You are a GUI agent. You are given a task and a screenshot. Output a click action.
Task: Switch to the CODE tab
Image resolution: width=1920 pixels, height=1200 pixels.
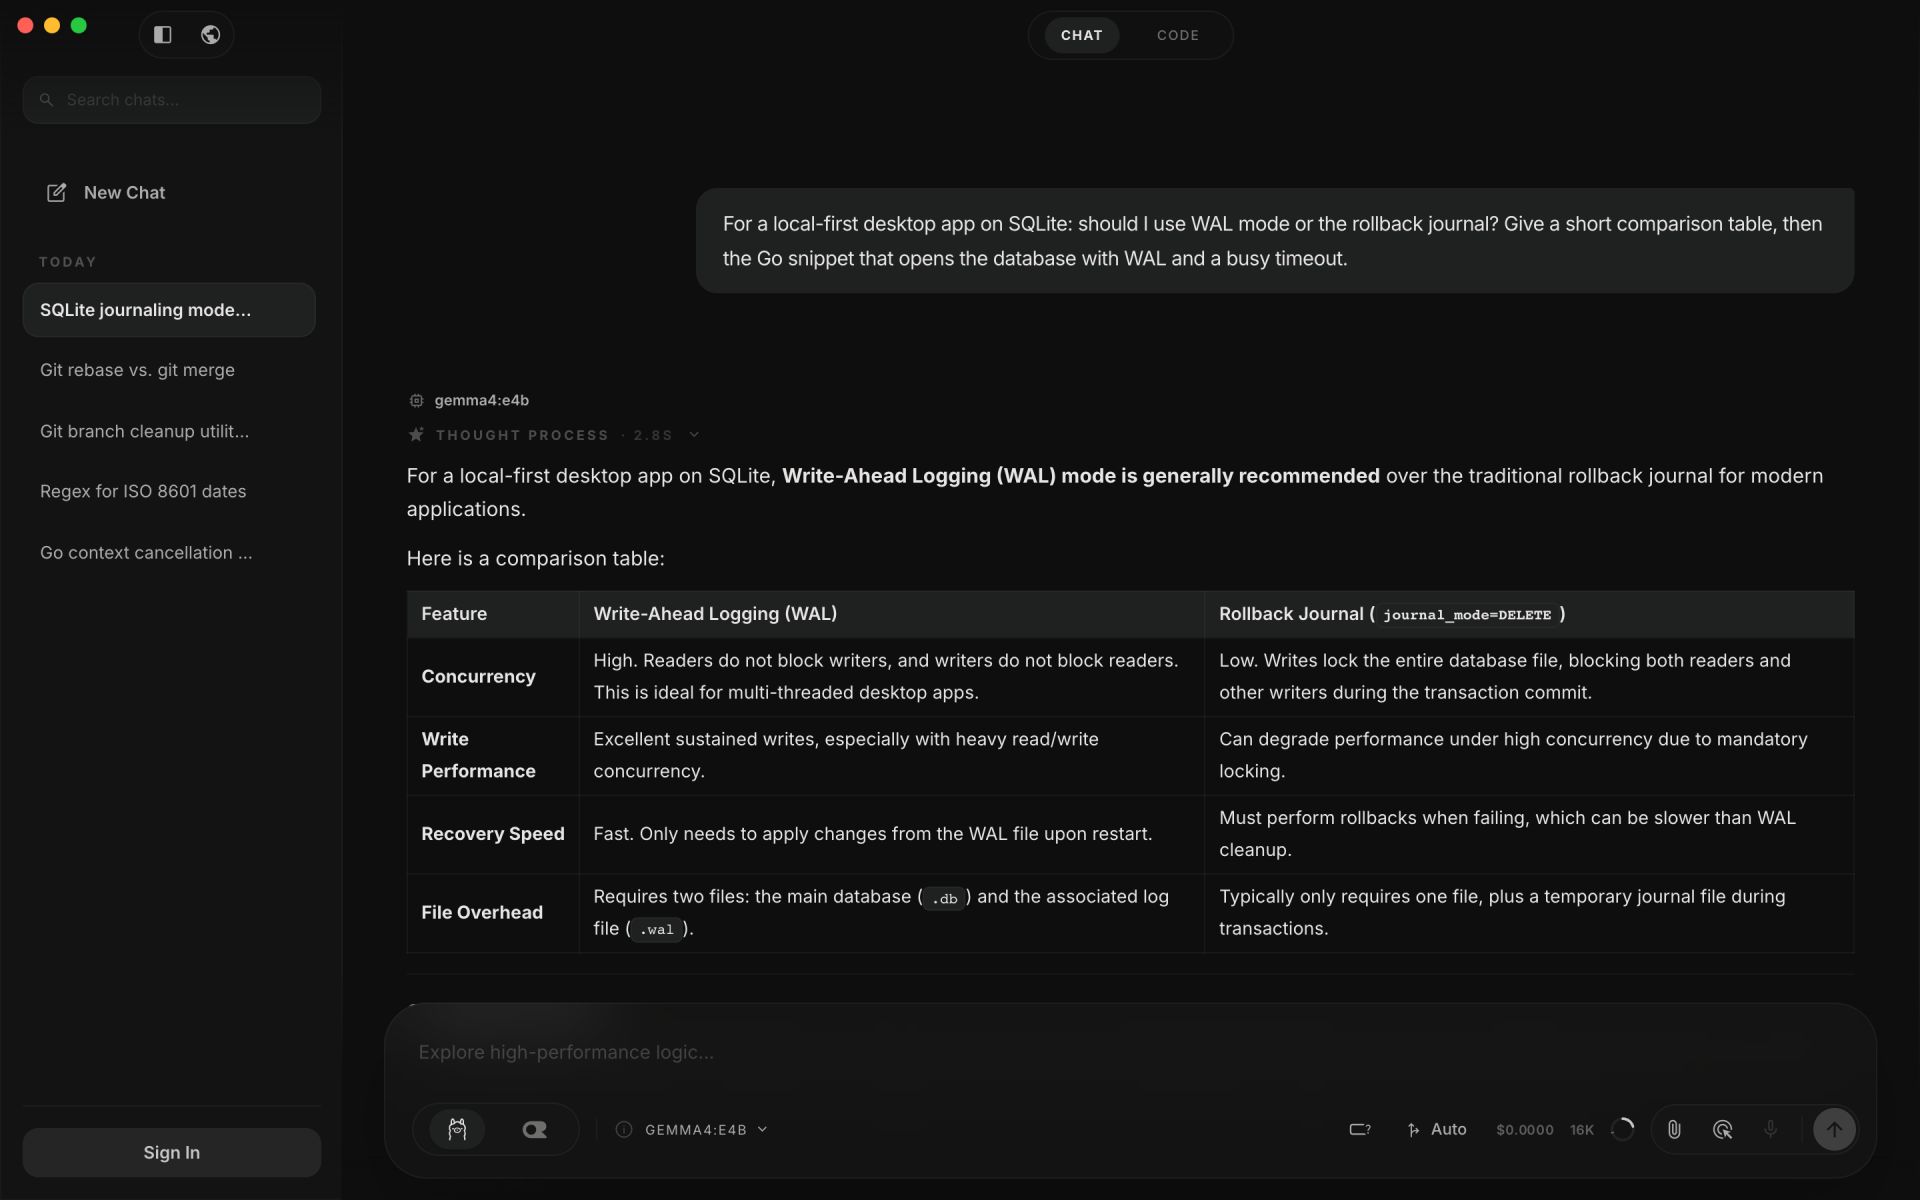[1177, 35]
